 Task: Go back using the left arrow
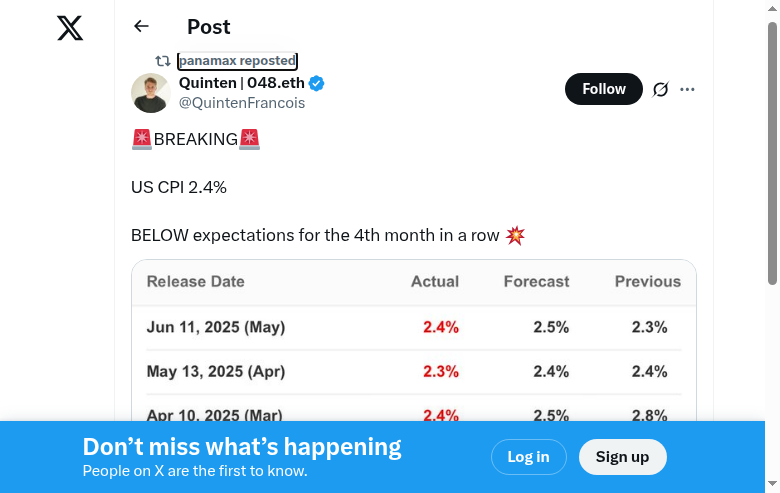[x=141, y=27]
